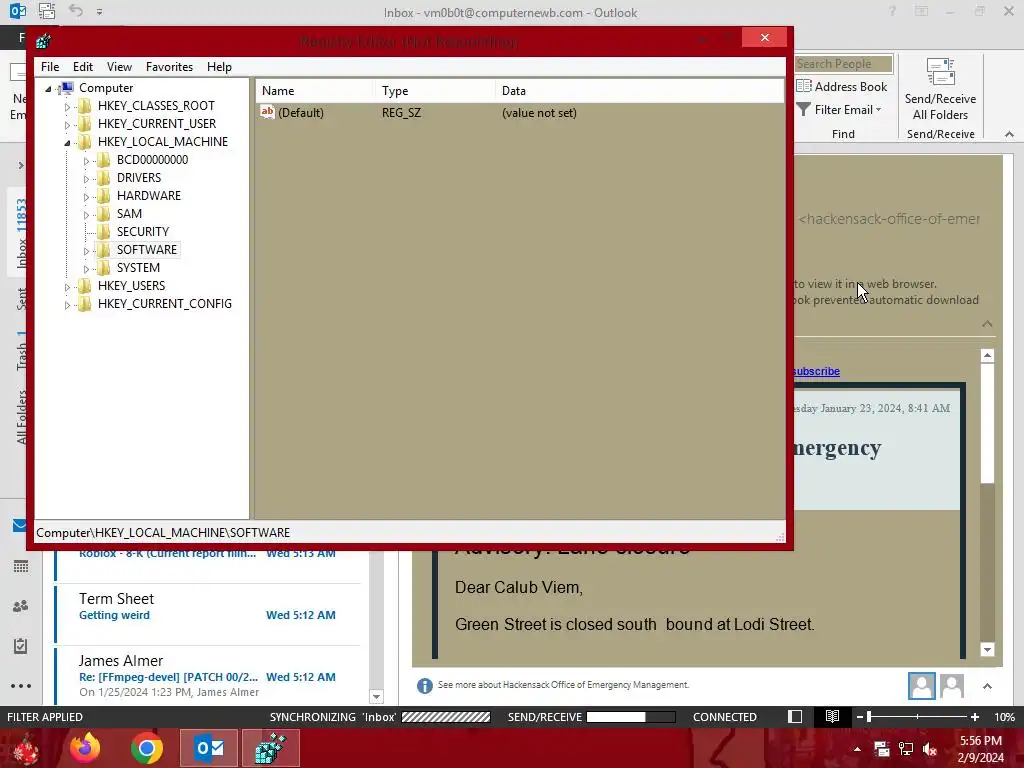Click the Undo arrow in Outlook title bar
1024x768 pixels.
(76, 11)
